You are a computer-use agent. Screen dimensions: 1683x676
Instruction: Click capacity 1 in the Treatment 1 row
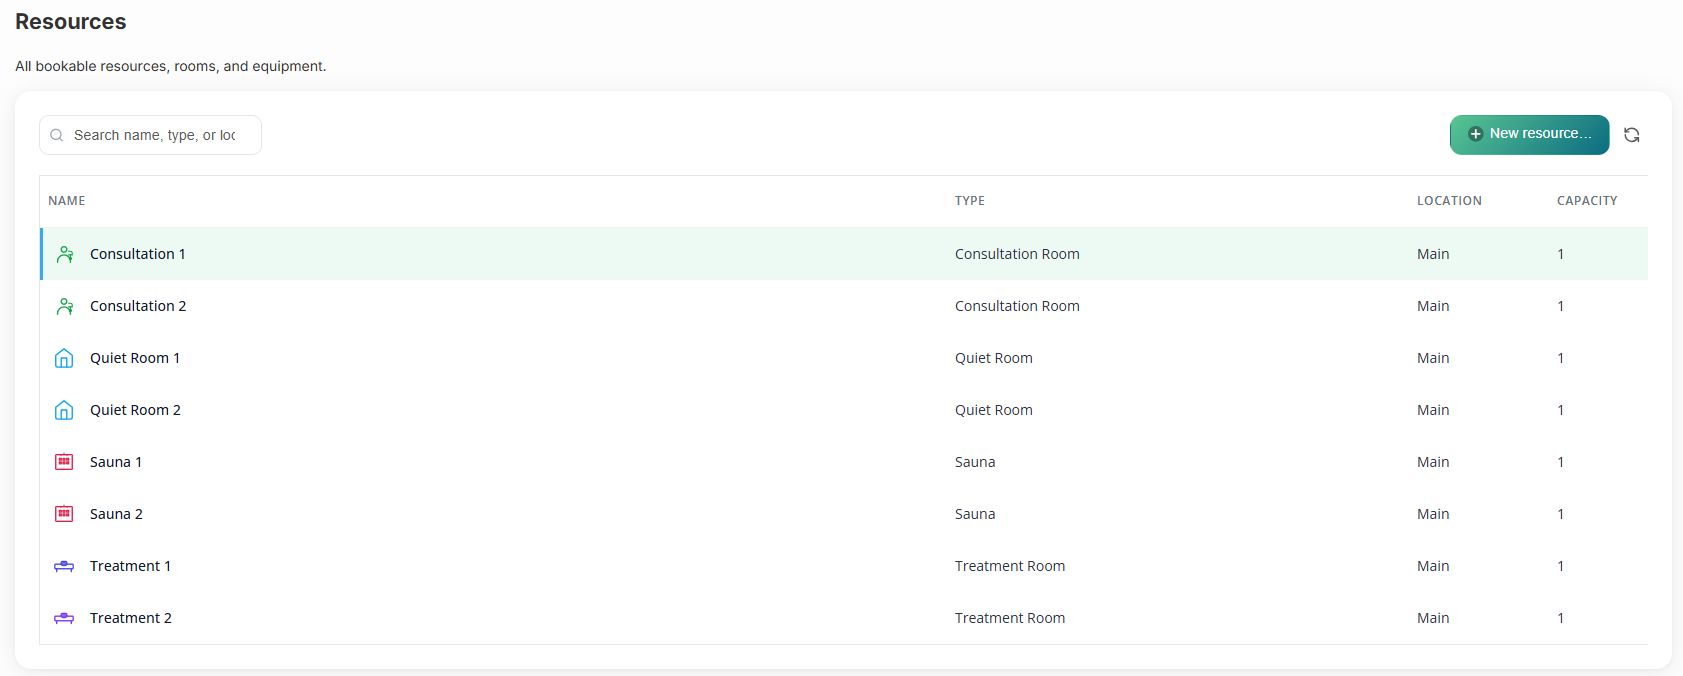coord(1560,566)
